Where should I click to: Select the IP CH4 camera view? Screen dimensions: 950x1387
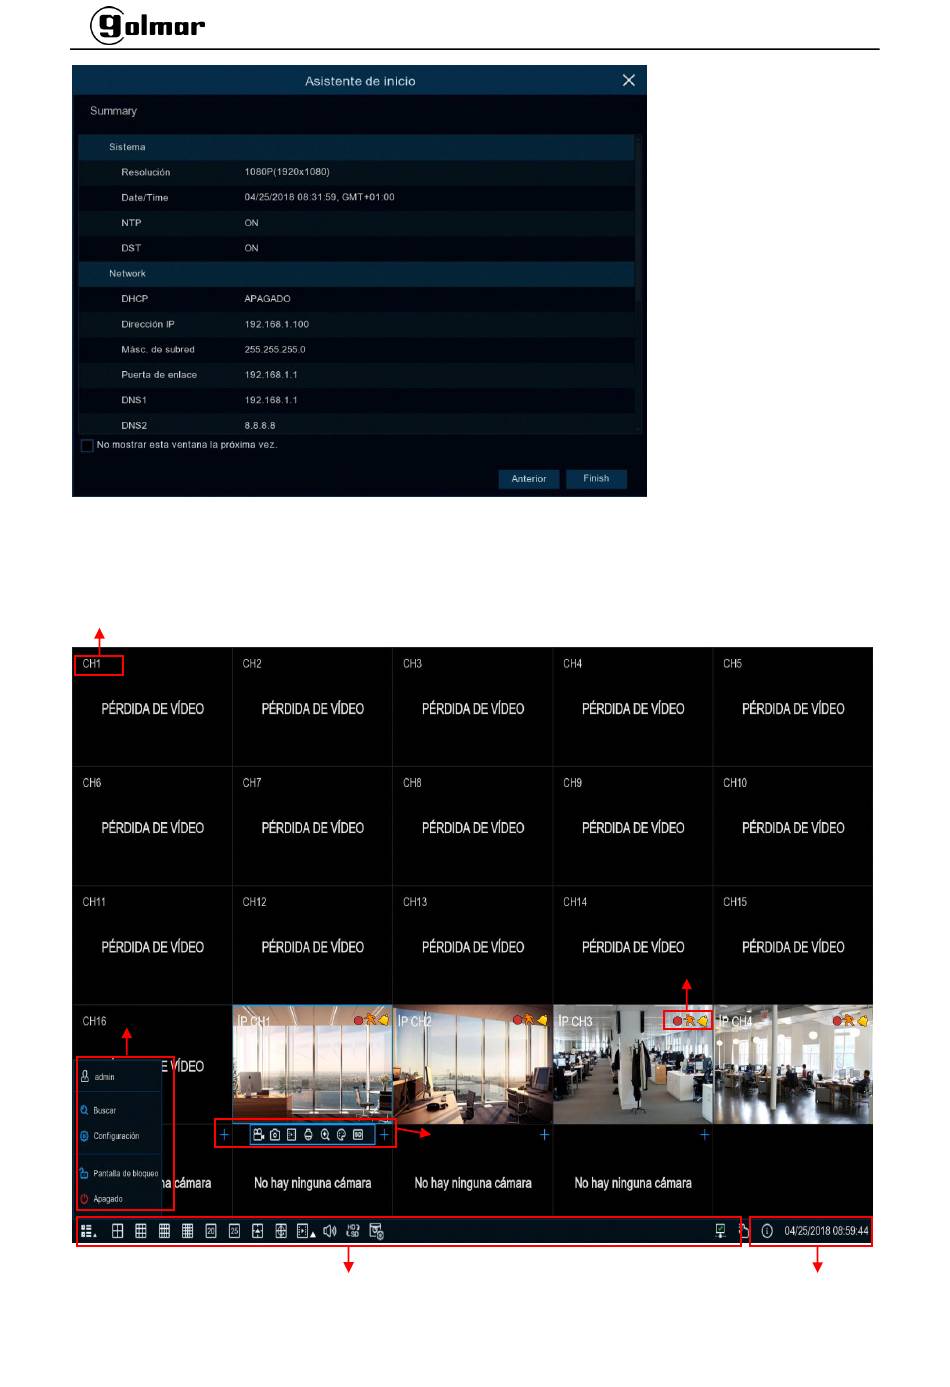point(793,1065)
